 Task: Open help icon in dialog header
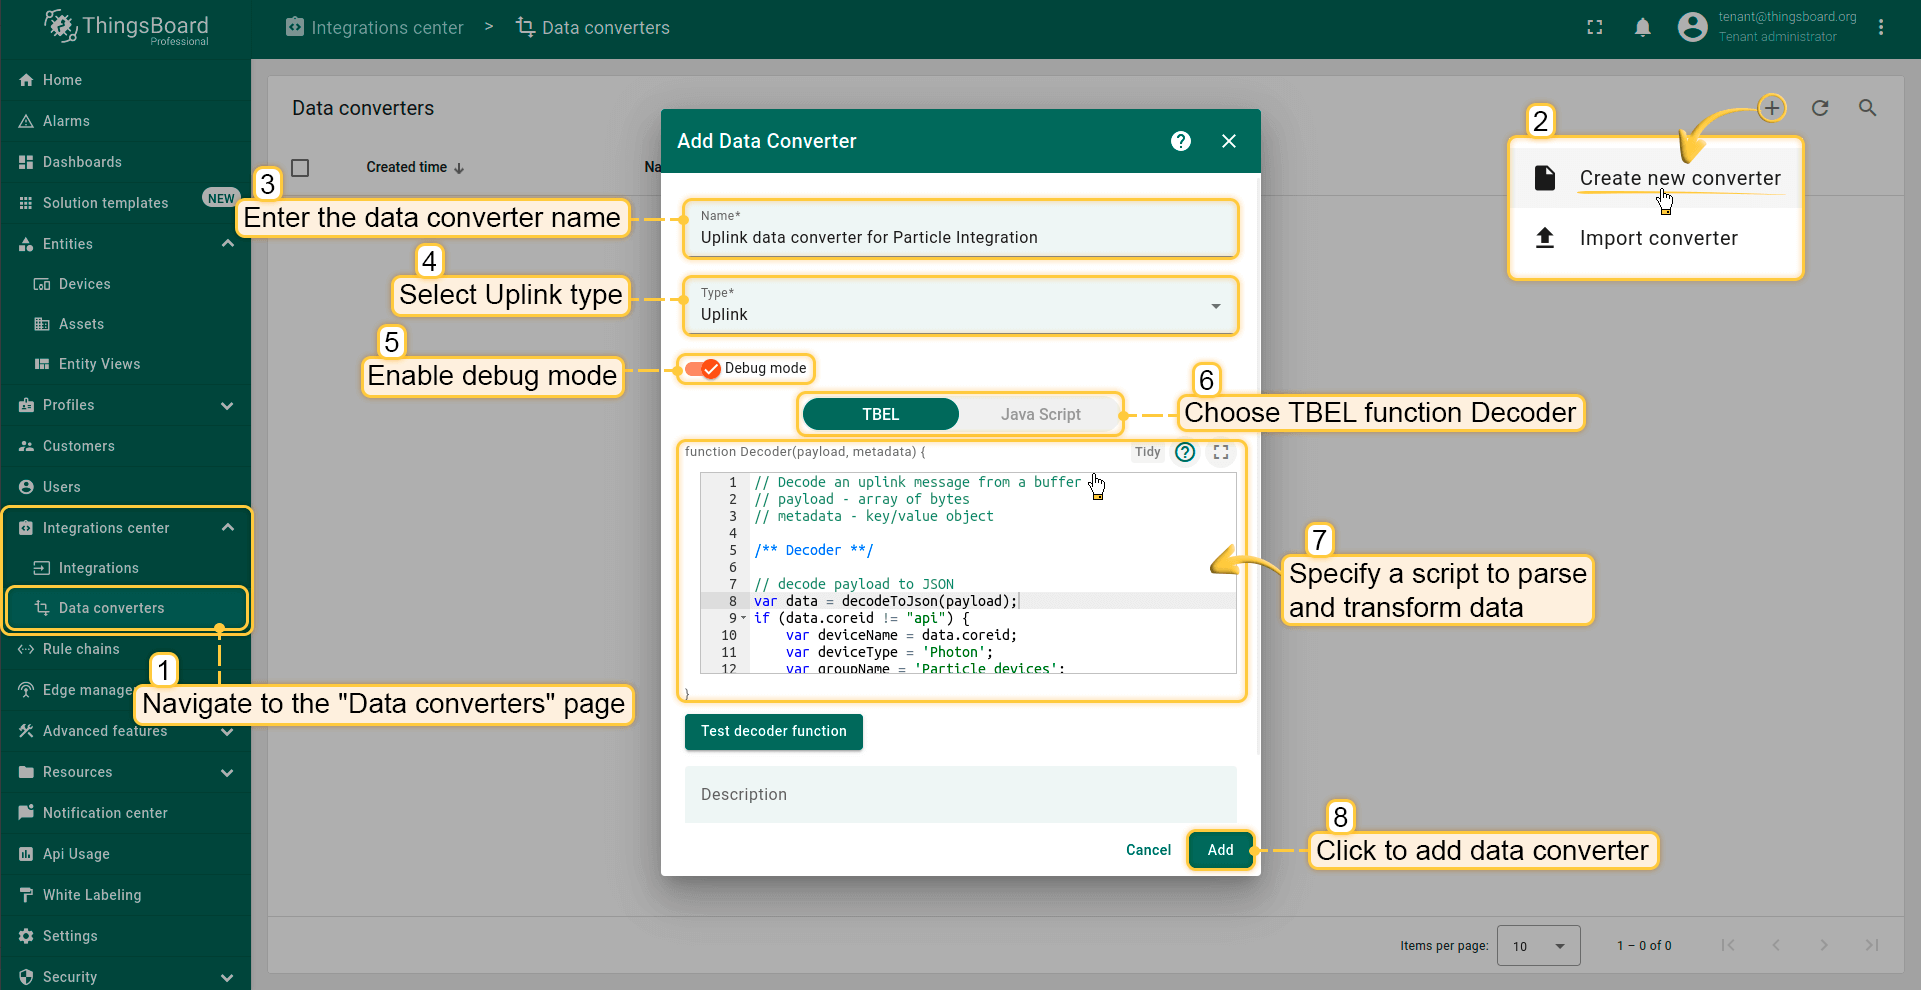pyautogui.click(x=1180, y=141)
